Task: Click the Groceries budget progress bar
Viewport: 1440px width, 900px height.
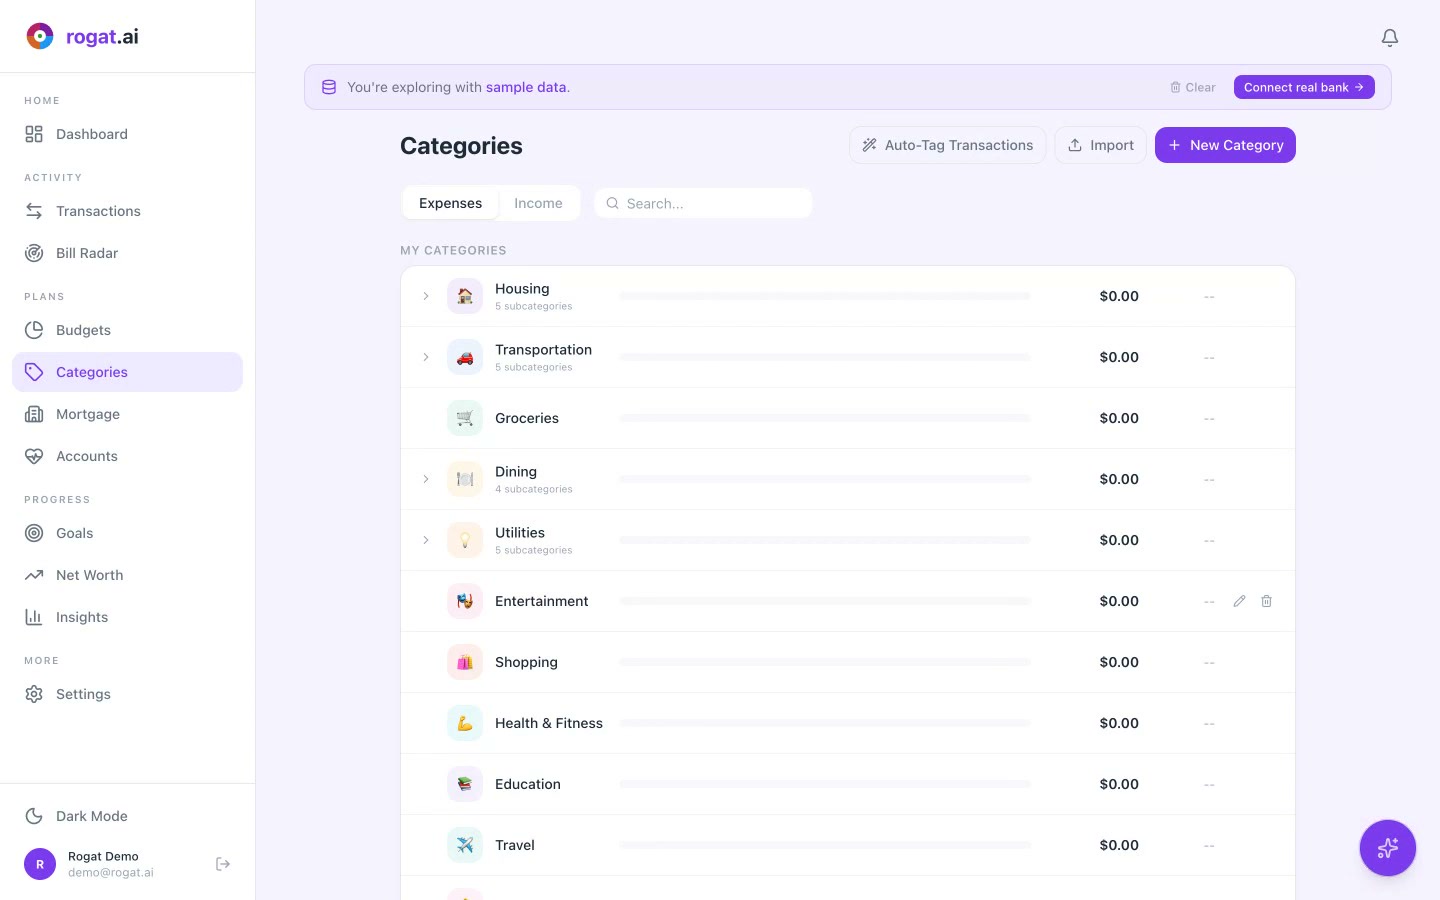Action: point(824,418)
